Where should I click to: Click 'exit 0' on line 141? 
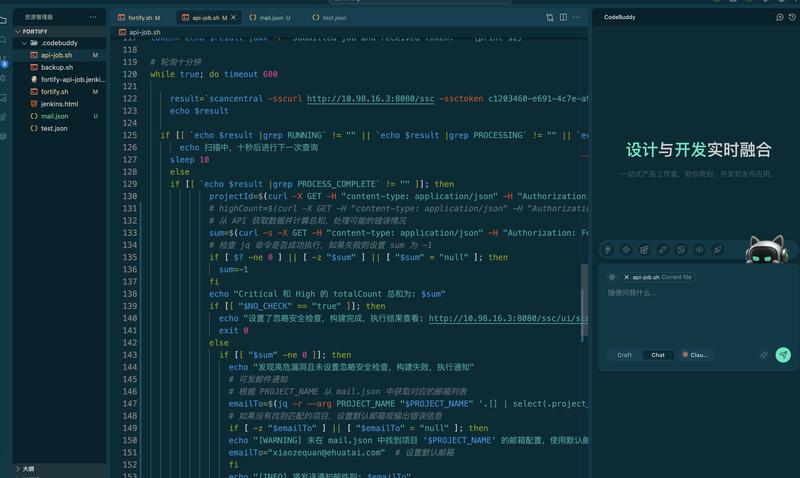[233, 331]
